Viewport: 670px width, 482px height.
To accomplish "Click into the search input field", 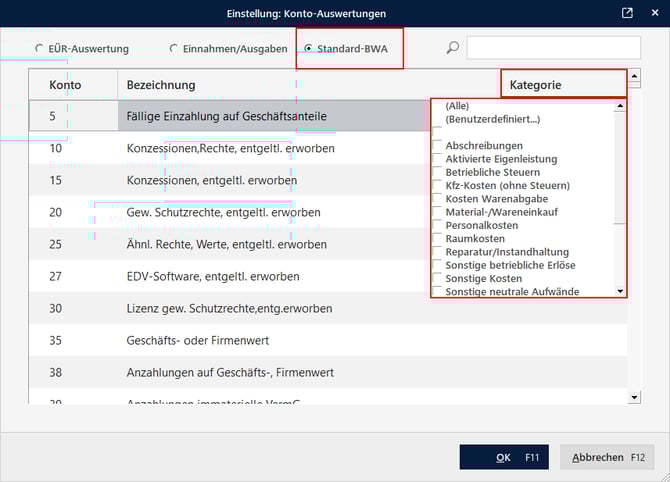I will 553,47.
